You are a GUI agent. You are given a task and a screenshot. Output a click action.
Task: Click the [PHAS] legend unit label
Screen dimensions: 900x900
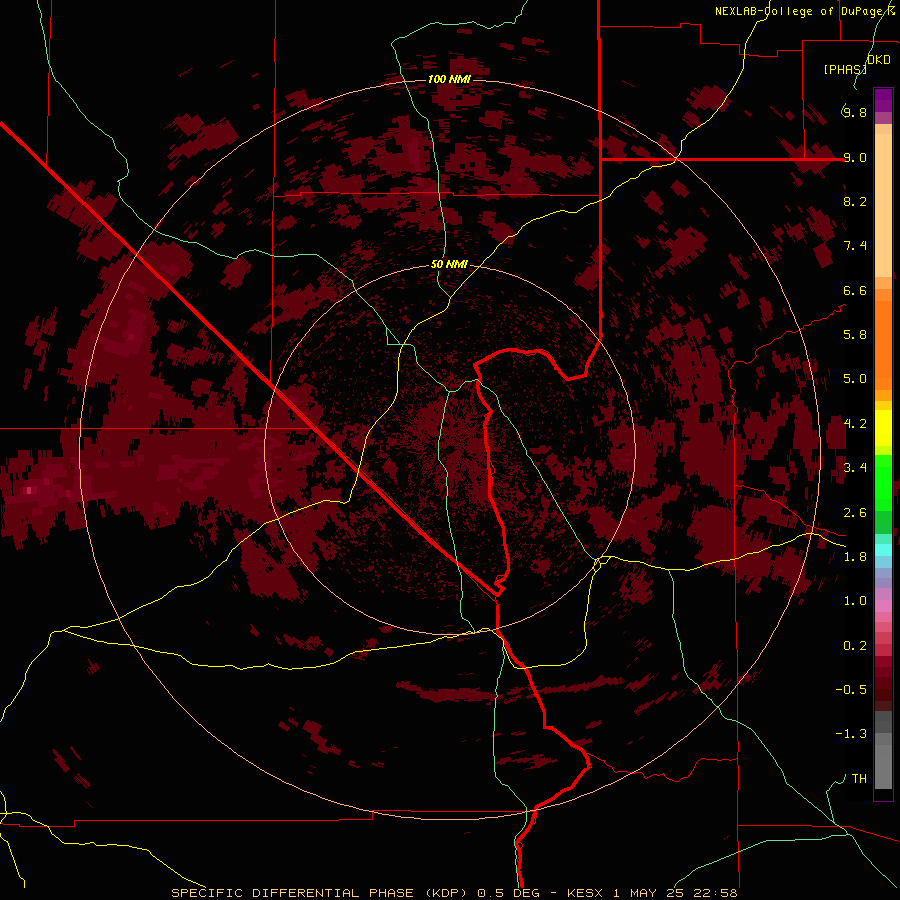(x=845, y=69)
